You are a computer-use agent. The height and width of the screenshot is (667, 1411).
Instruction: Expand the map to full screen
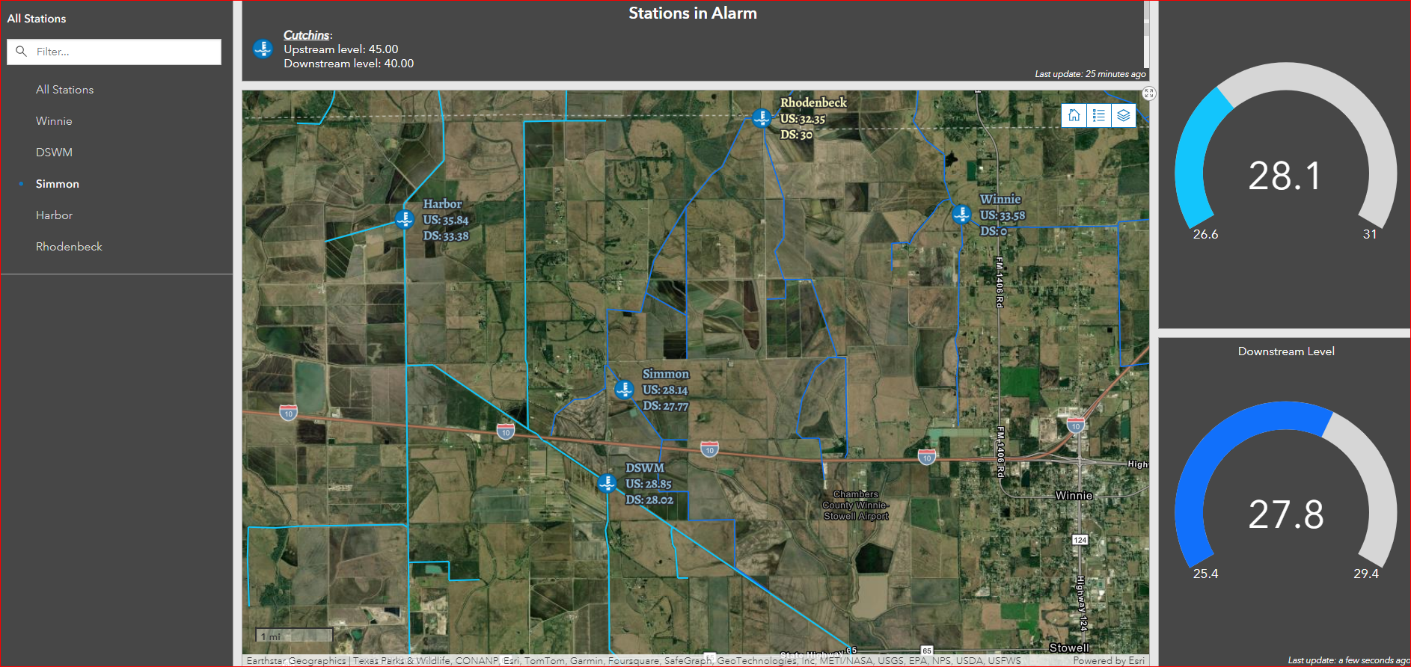pyautogui.click(x=1149, y=93)
